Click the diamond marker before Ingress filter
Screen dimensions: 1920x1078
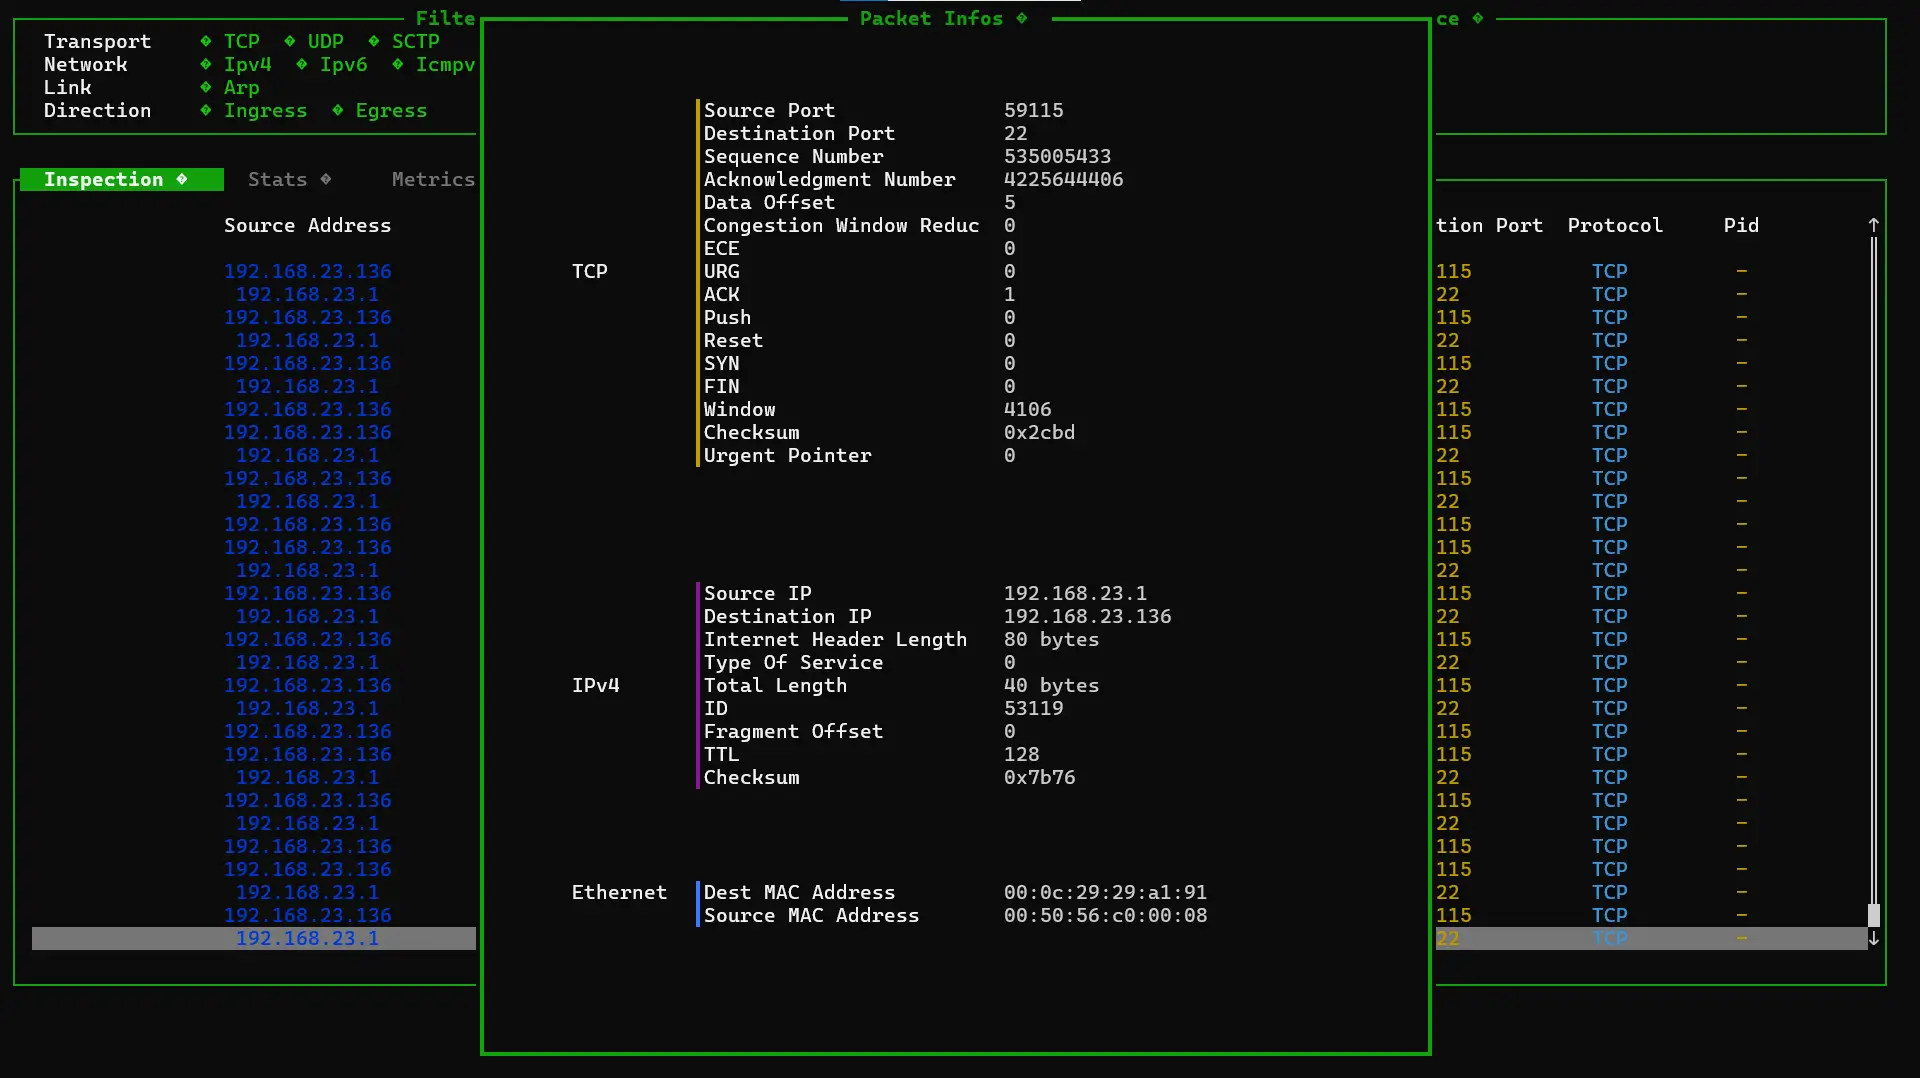(206, 110)
